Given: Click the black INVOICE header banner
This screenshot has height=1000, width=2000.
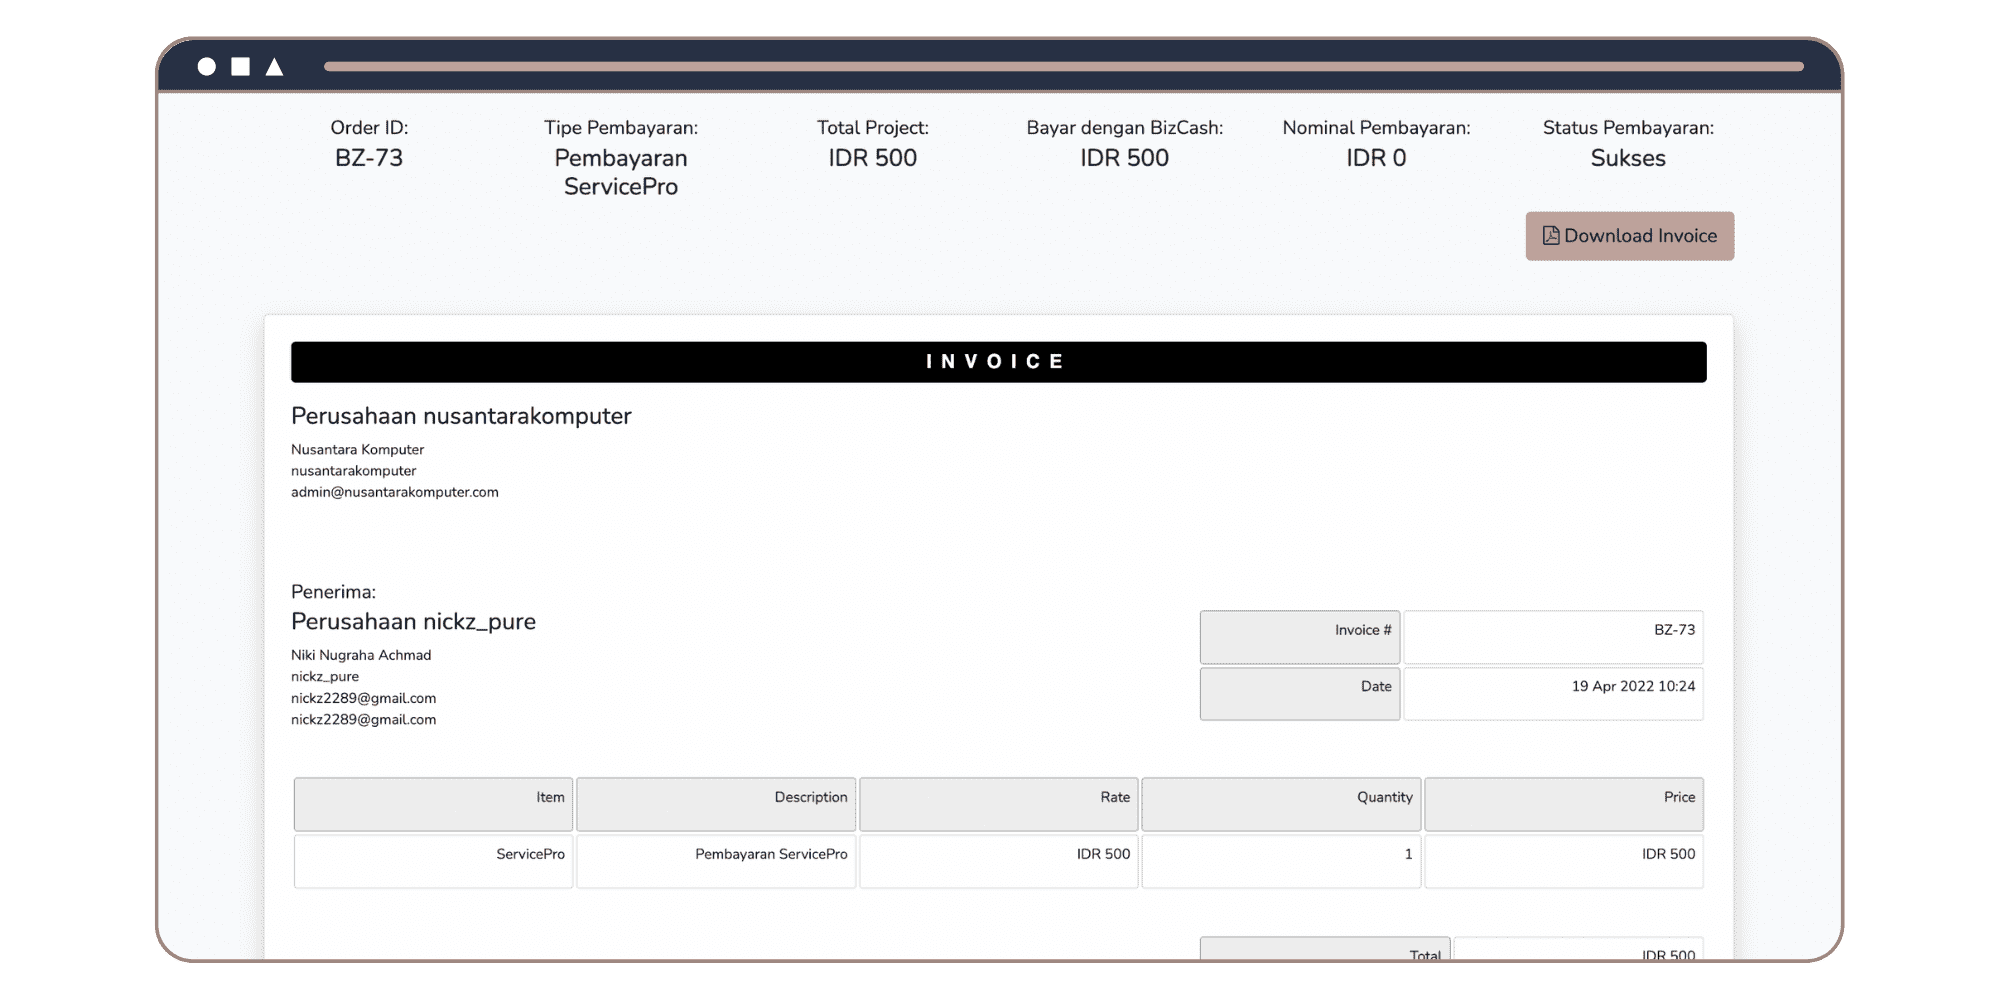Looking at the screenshot, I should point(998,362).
